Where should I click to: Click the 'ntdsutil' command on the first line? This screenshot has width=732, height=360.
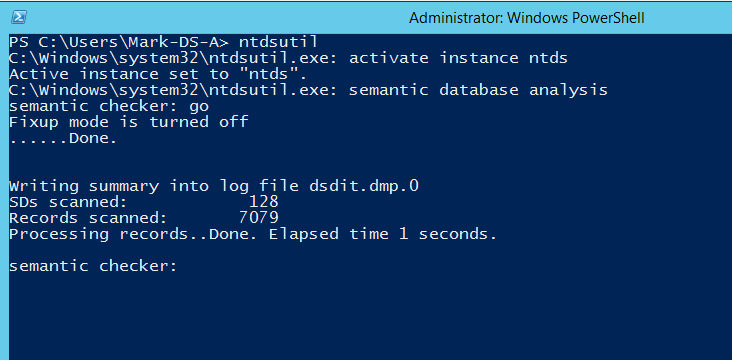click(x=278, y=42)
